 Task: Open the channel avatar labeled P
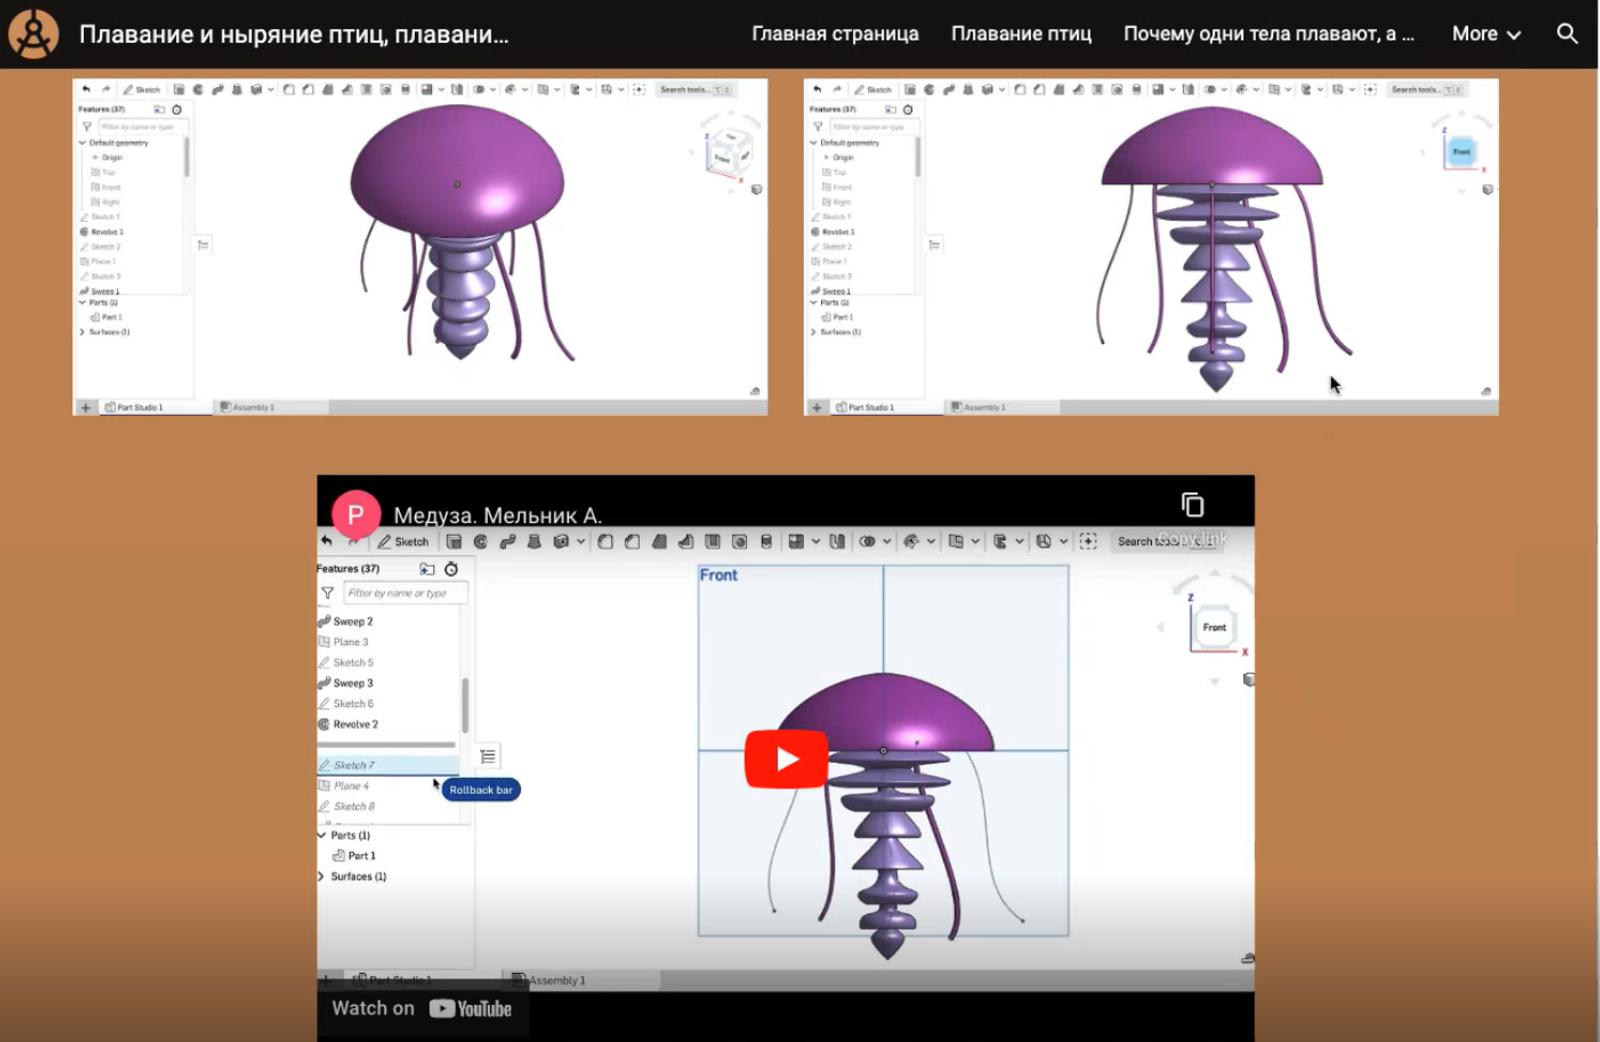pos(355,514)
